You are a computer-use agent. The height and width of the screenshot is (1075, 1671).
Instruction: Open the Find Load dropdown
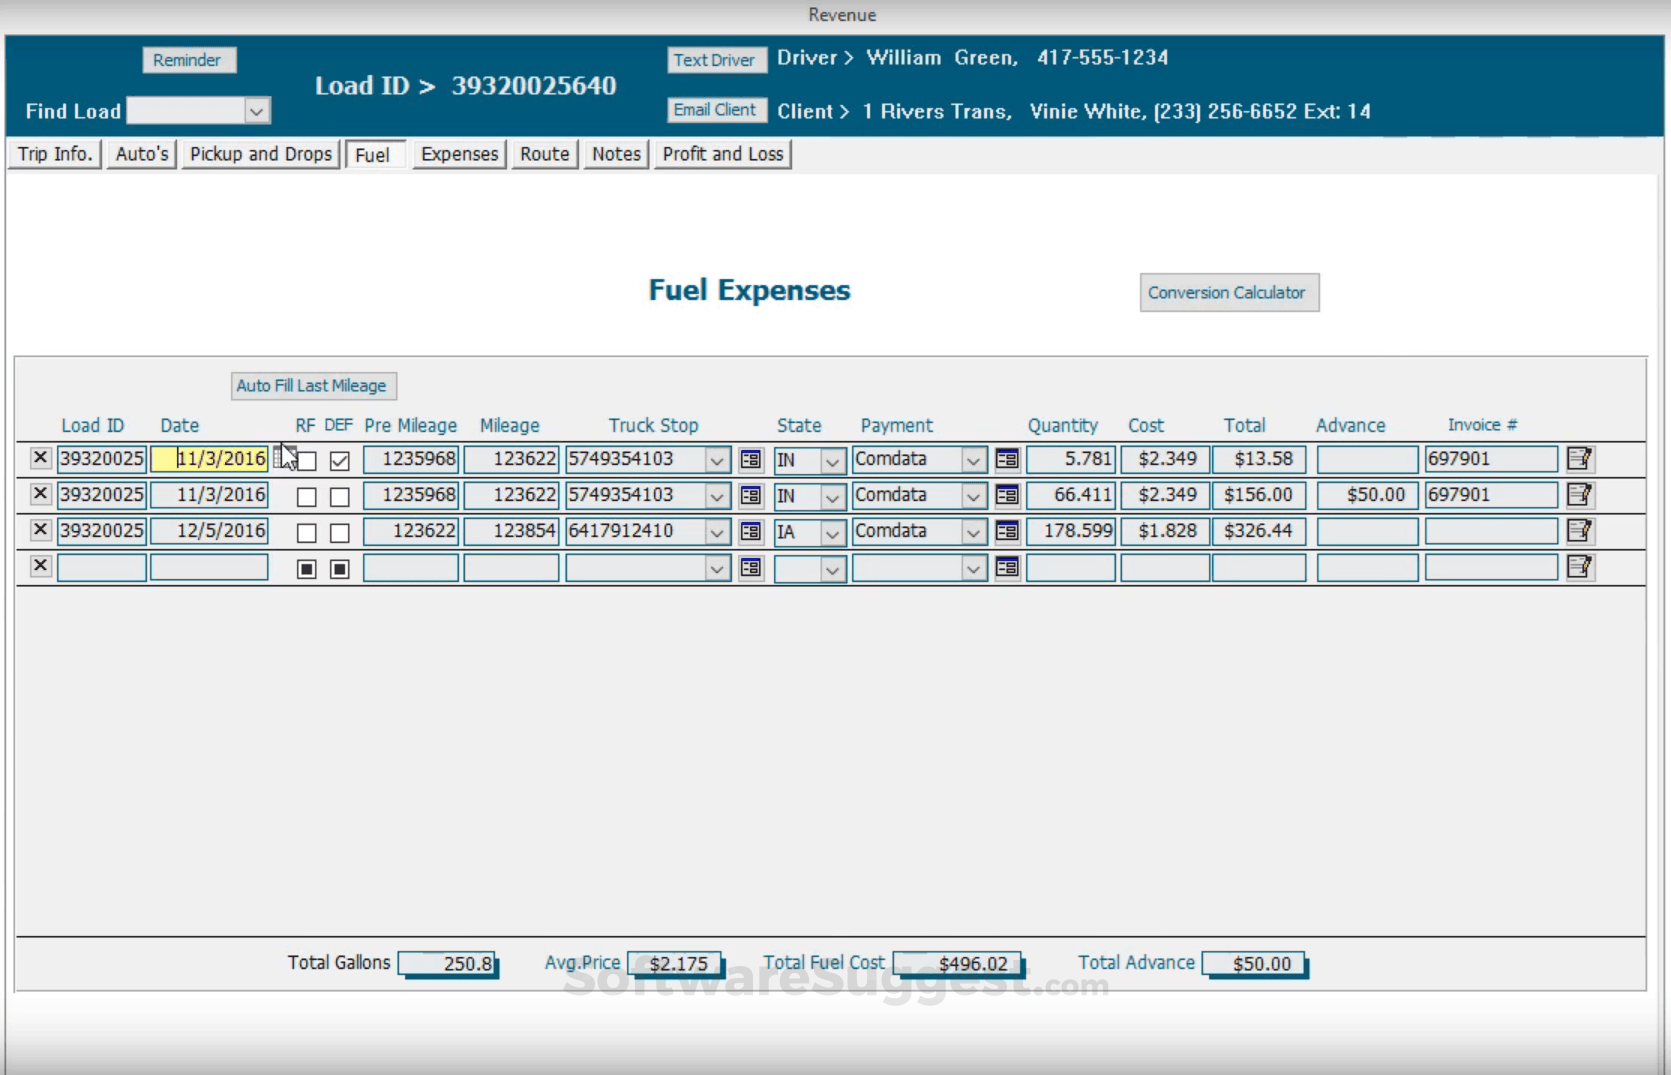pos(258,111)
